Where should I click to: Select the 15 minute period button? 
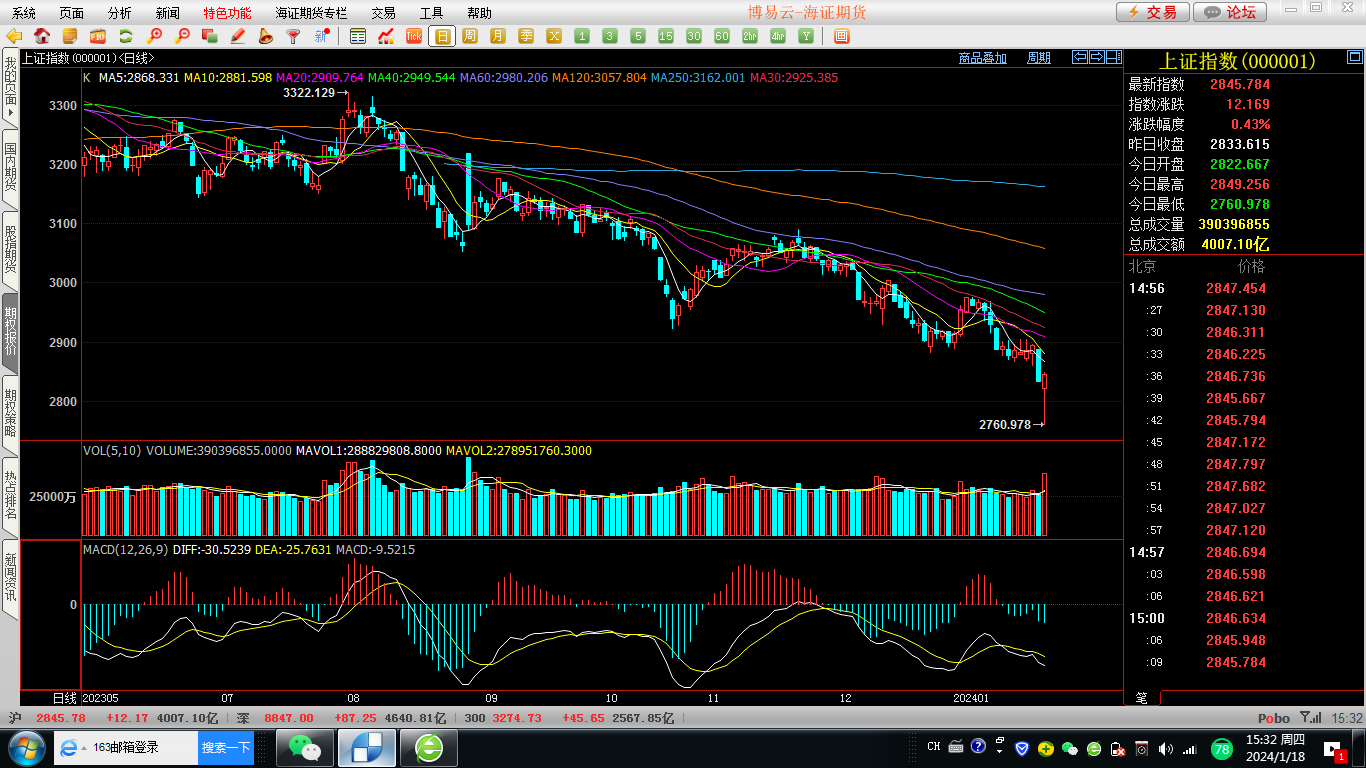point(666,36)
